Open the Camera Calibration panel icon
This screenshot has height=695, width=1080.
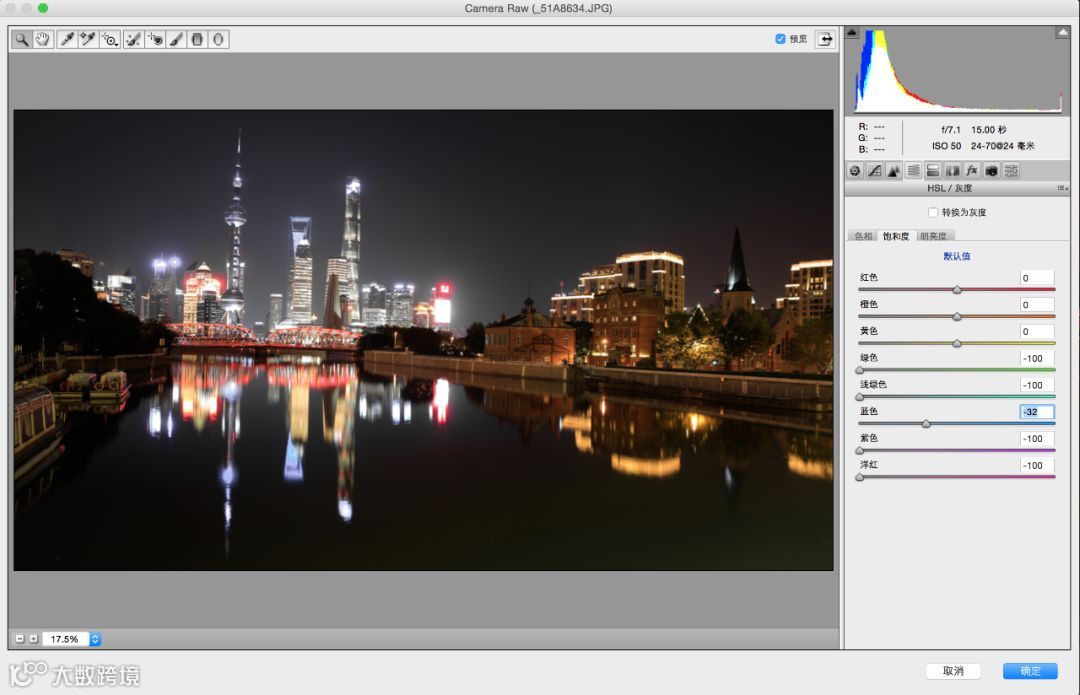(x=991, y=171)
